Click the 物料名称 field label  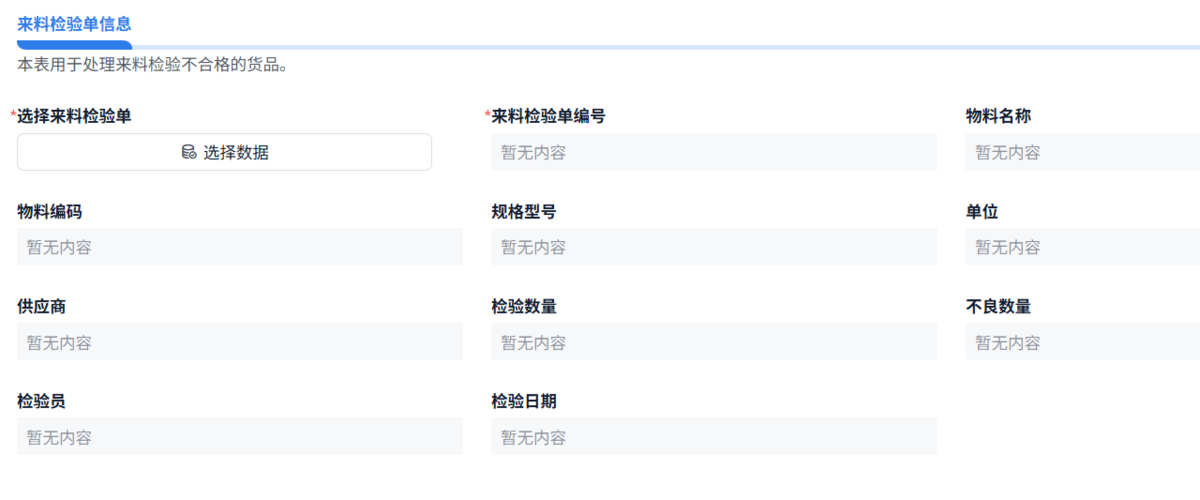pos(998,116)
